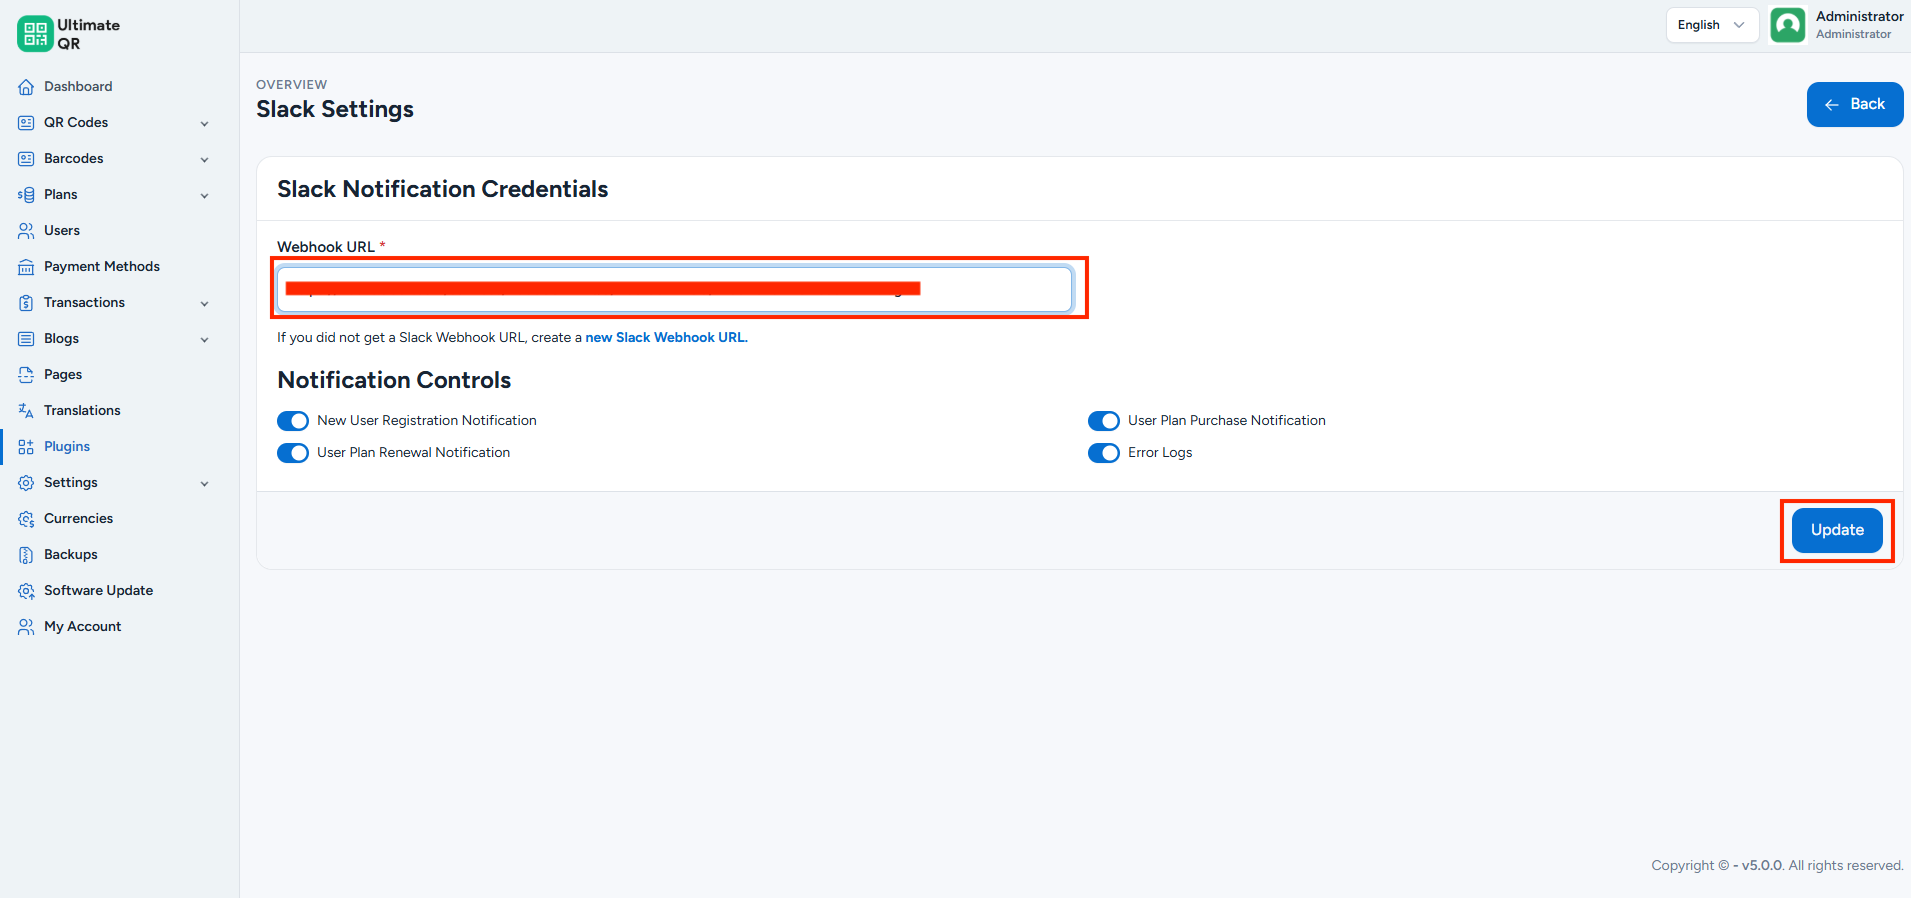Click the Currencies gear-dollar icon
Screen dimensions: 1911x898
tap(26, 519)
